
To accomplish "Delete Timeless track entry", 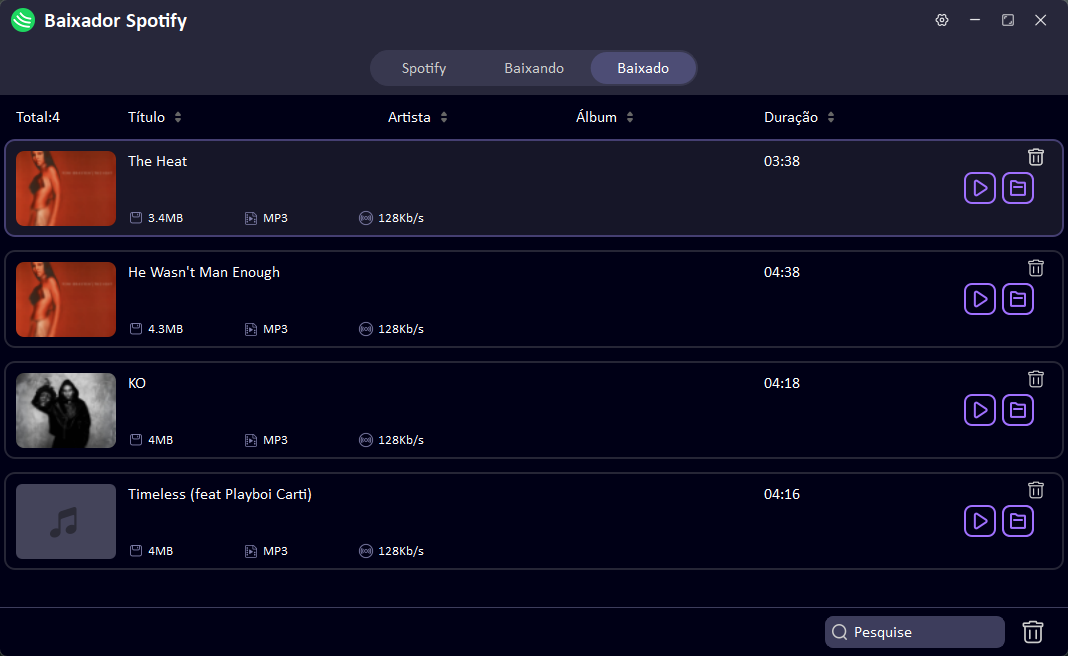I will pos(1036,490).
